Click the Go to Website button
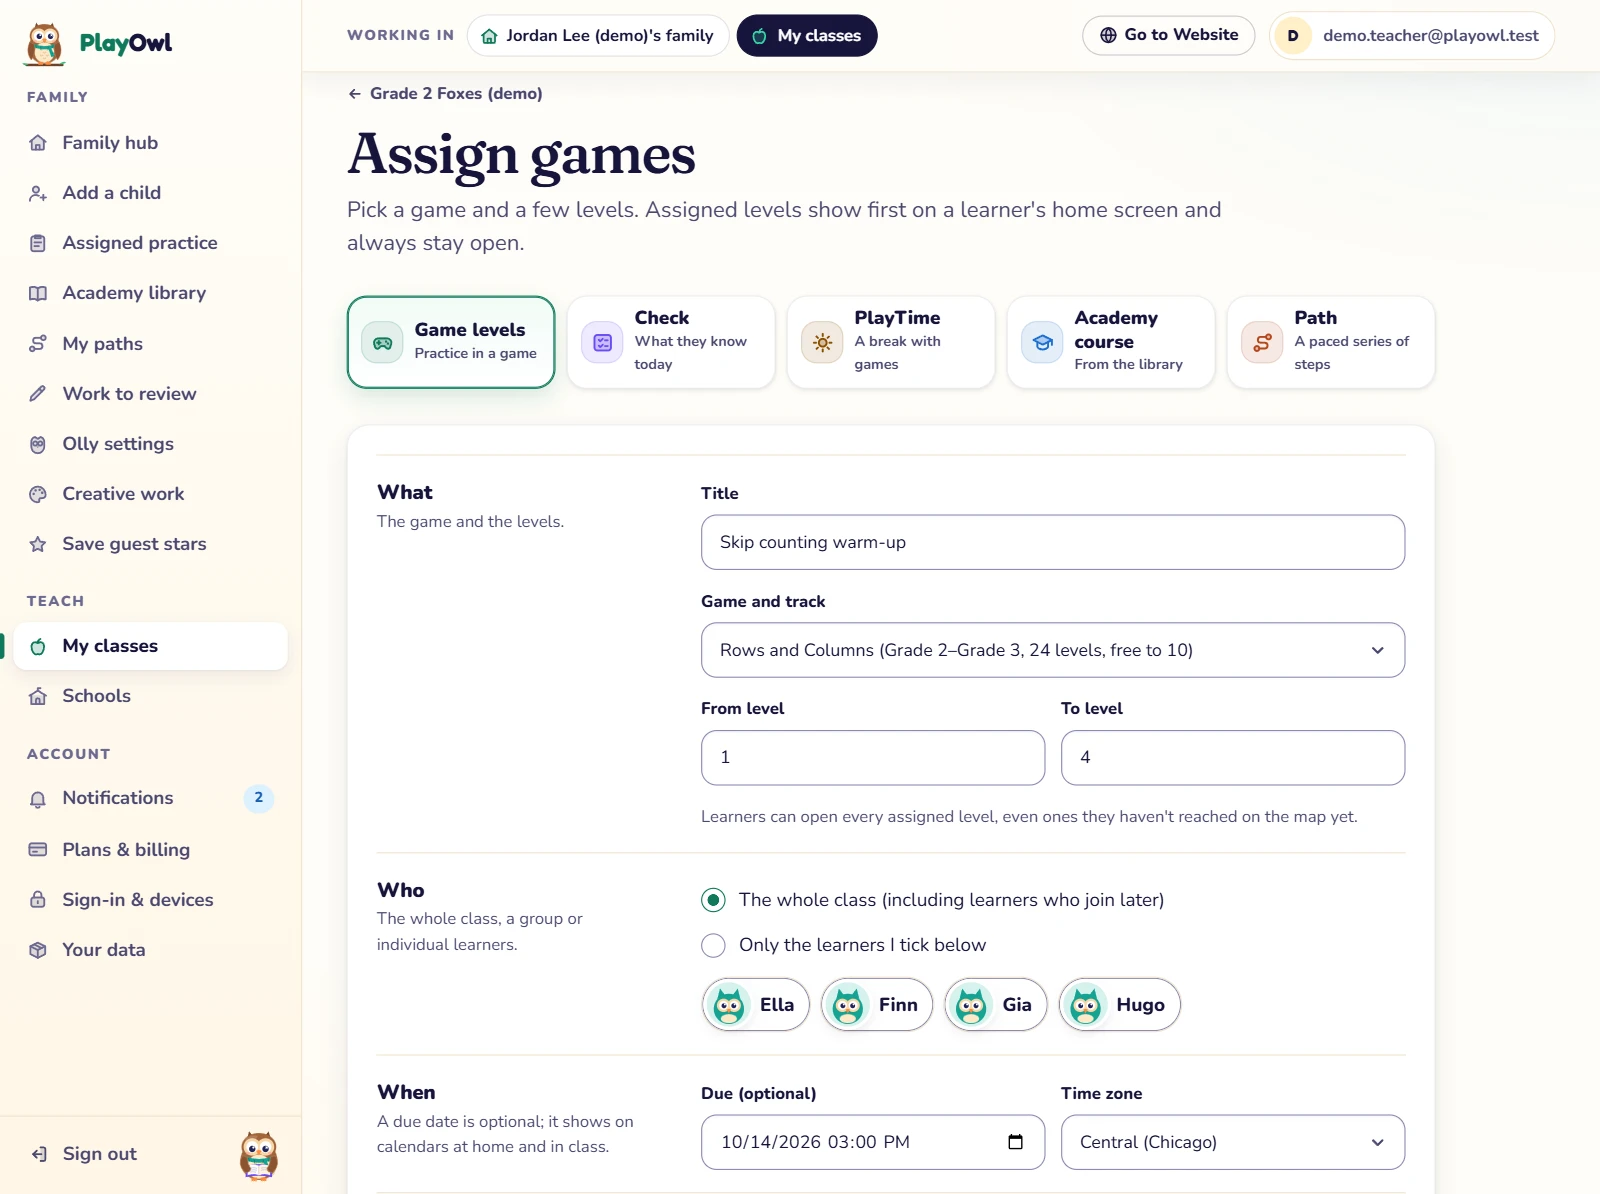Viewport: 1600px width, 1194px height. point(1168,35)
